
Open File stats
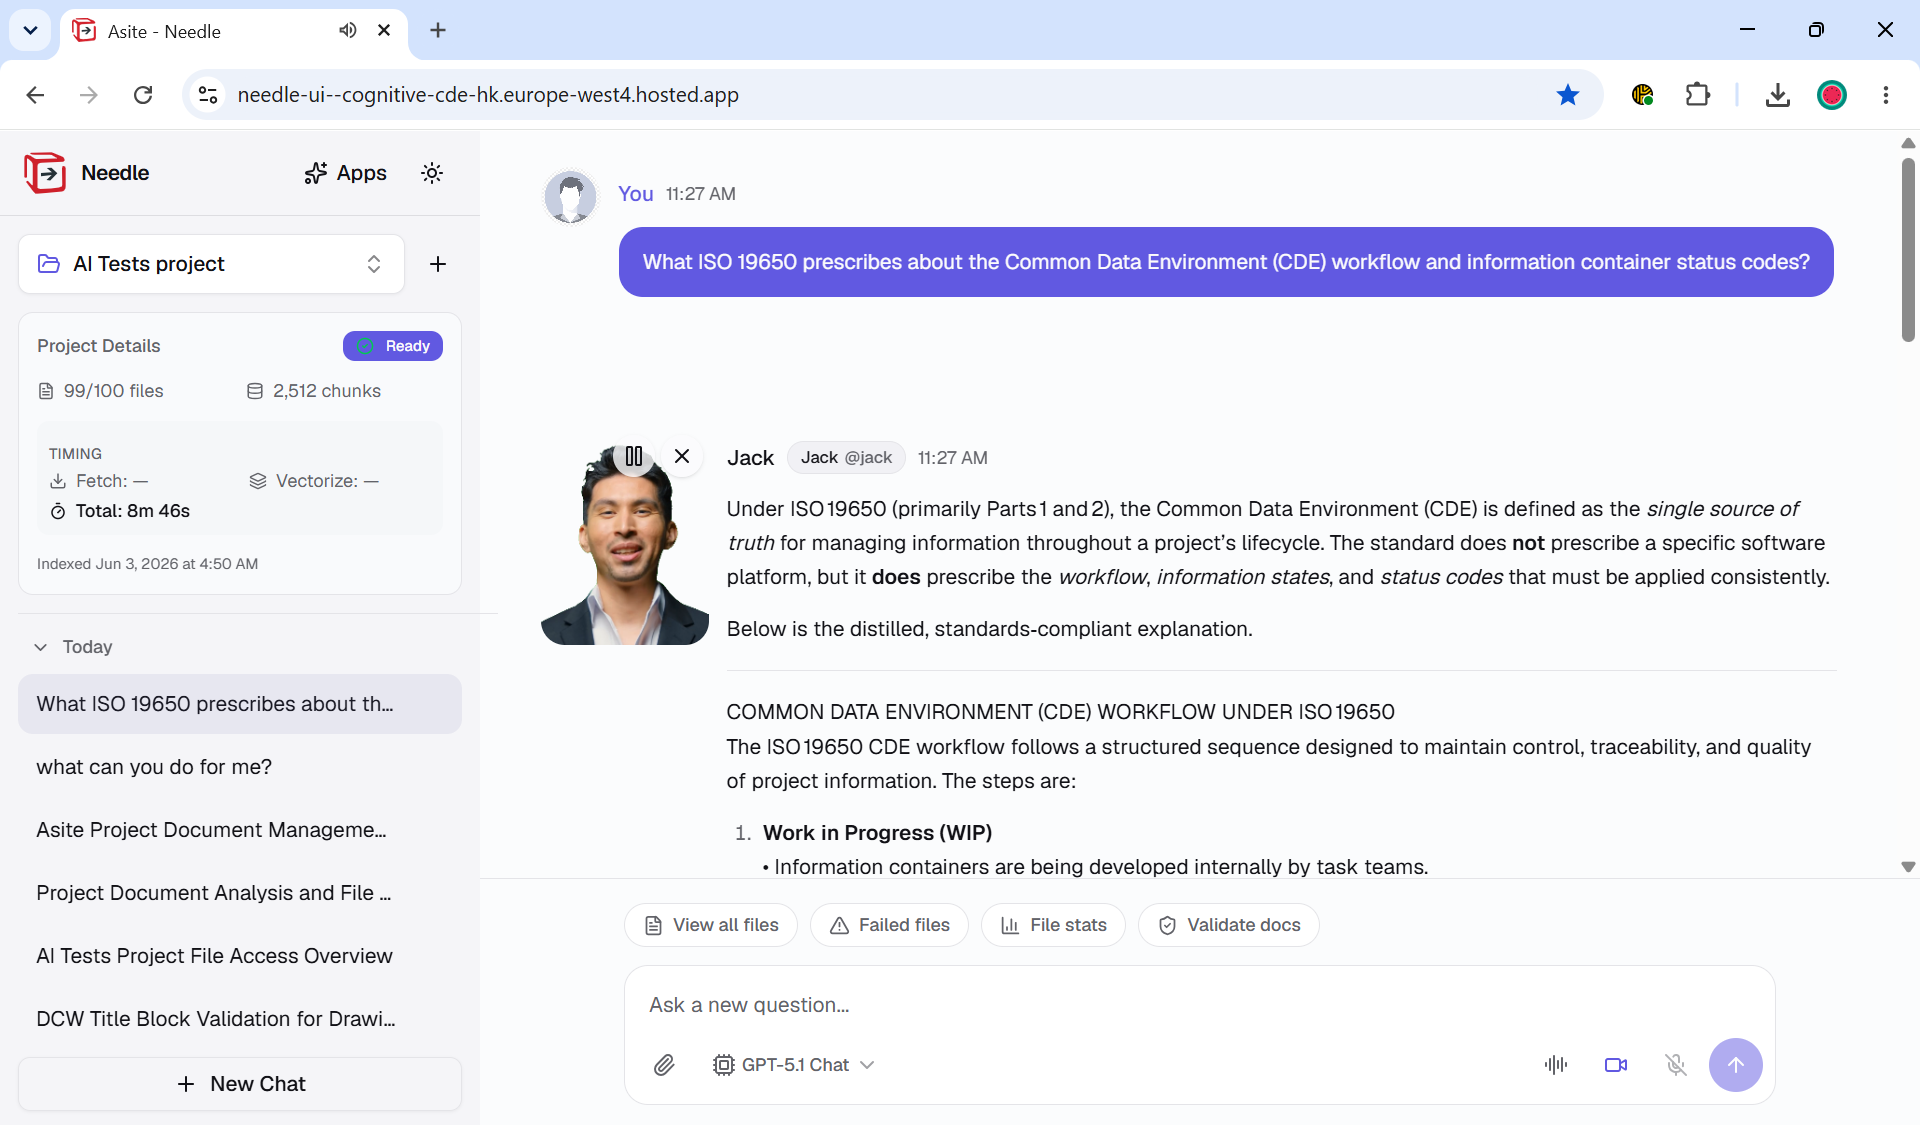[1053, 925]
